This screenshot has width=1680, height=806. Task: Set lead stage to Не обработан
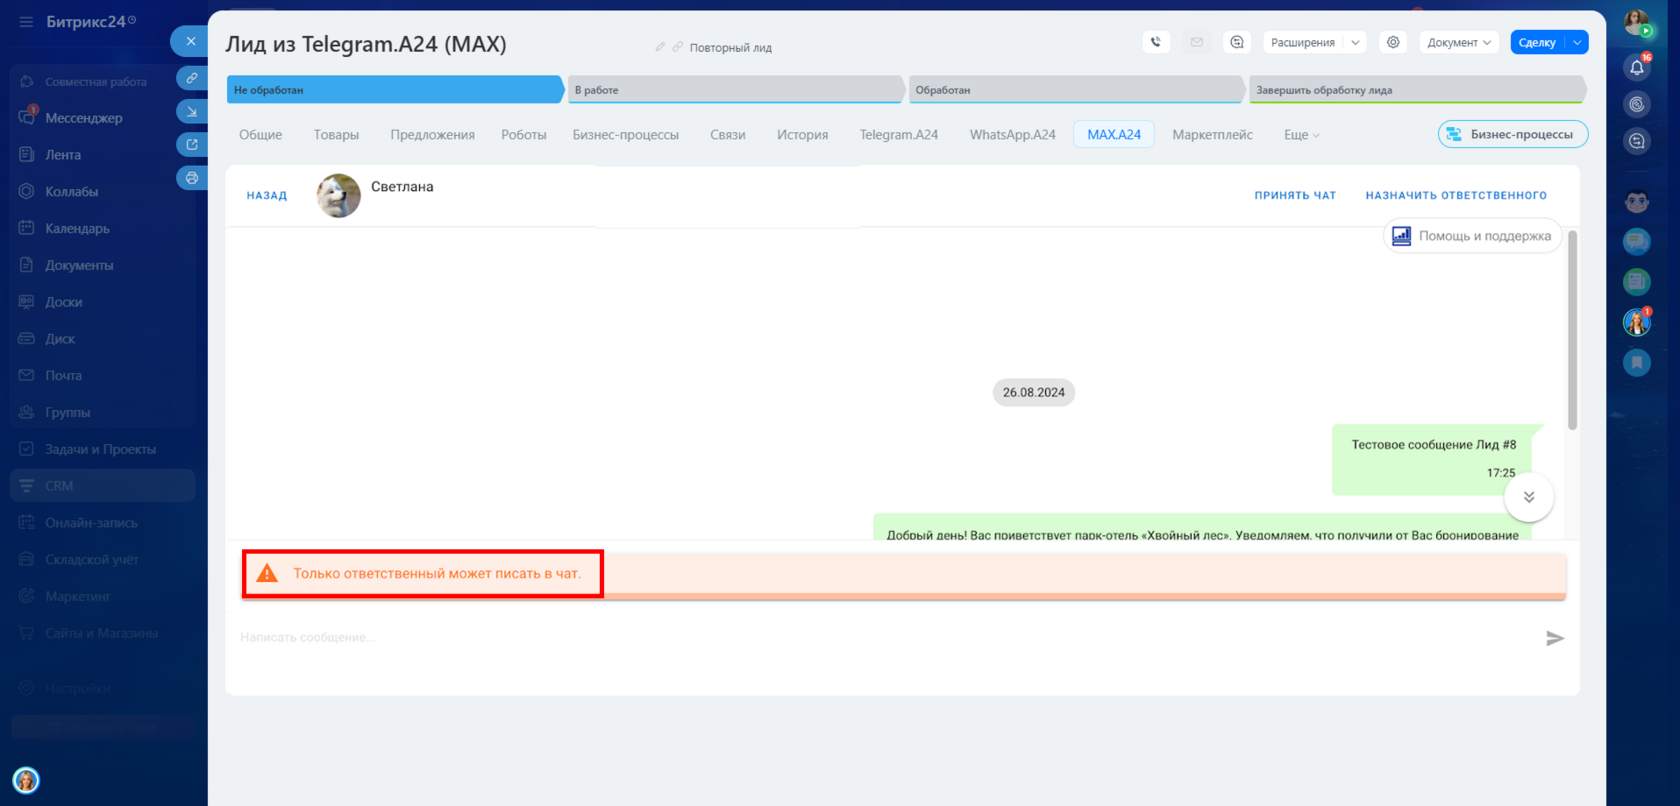coord(394,90)
